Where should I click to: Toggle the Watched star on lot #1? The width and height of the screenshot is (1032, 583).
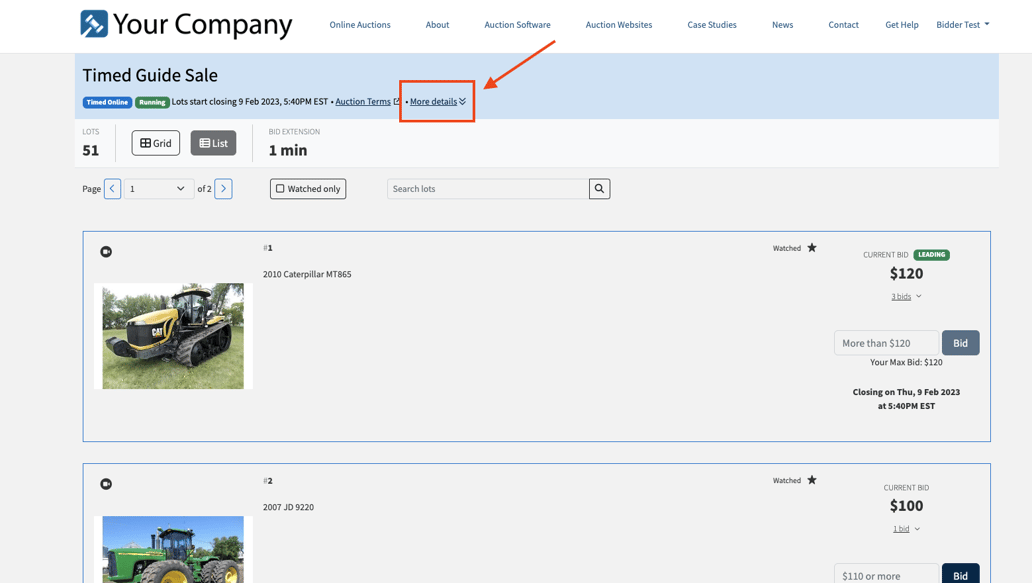pos(813,248)
